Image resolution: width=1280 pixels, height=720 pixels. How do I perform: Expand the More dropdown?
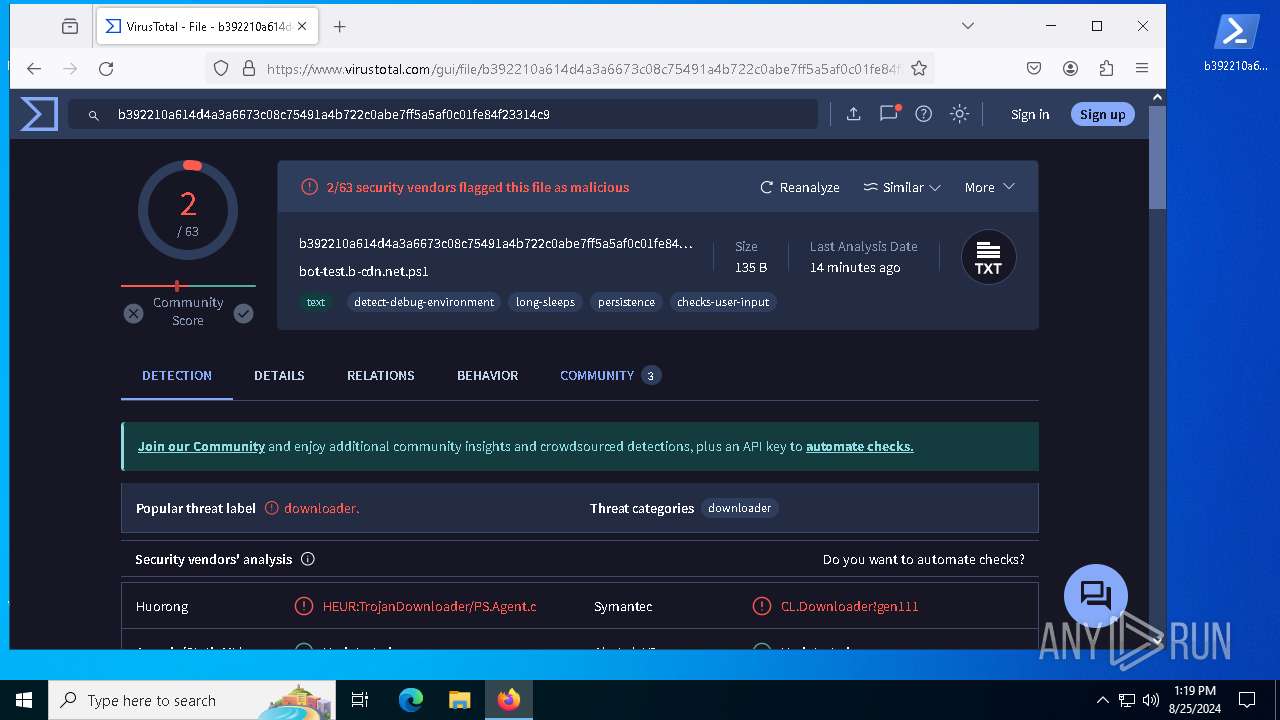989,187
